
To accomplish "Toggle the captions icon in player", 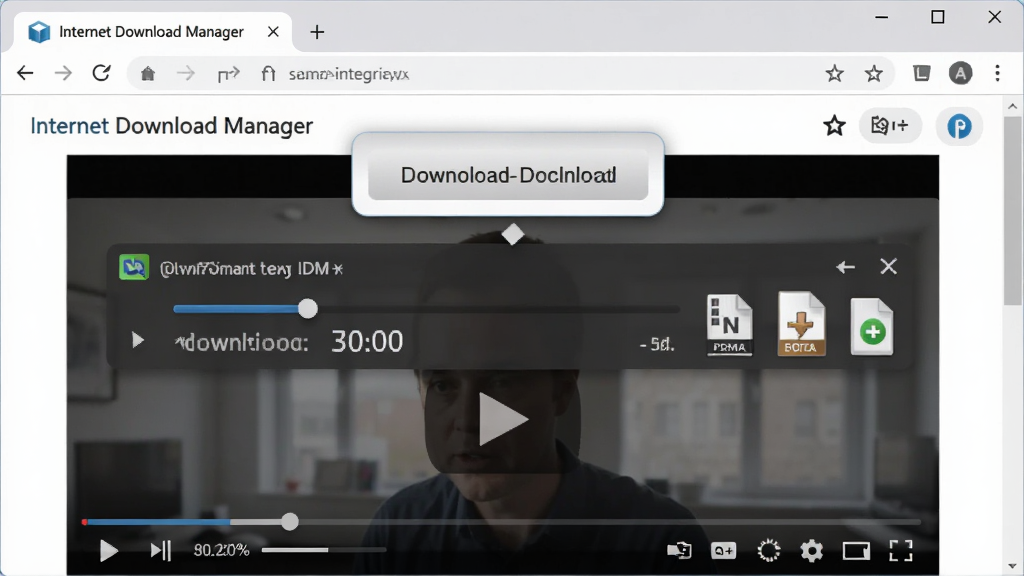I will 723,551.
